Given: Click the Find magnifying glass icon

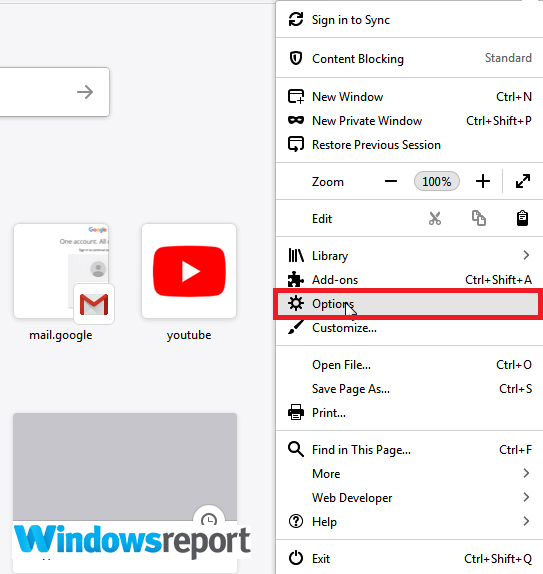Looking at the screenshot, I should pyautogui.click(x=296, y=449).
